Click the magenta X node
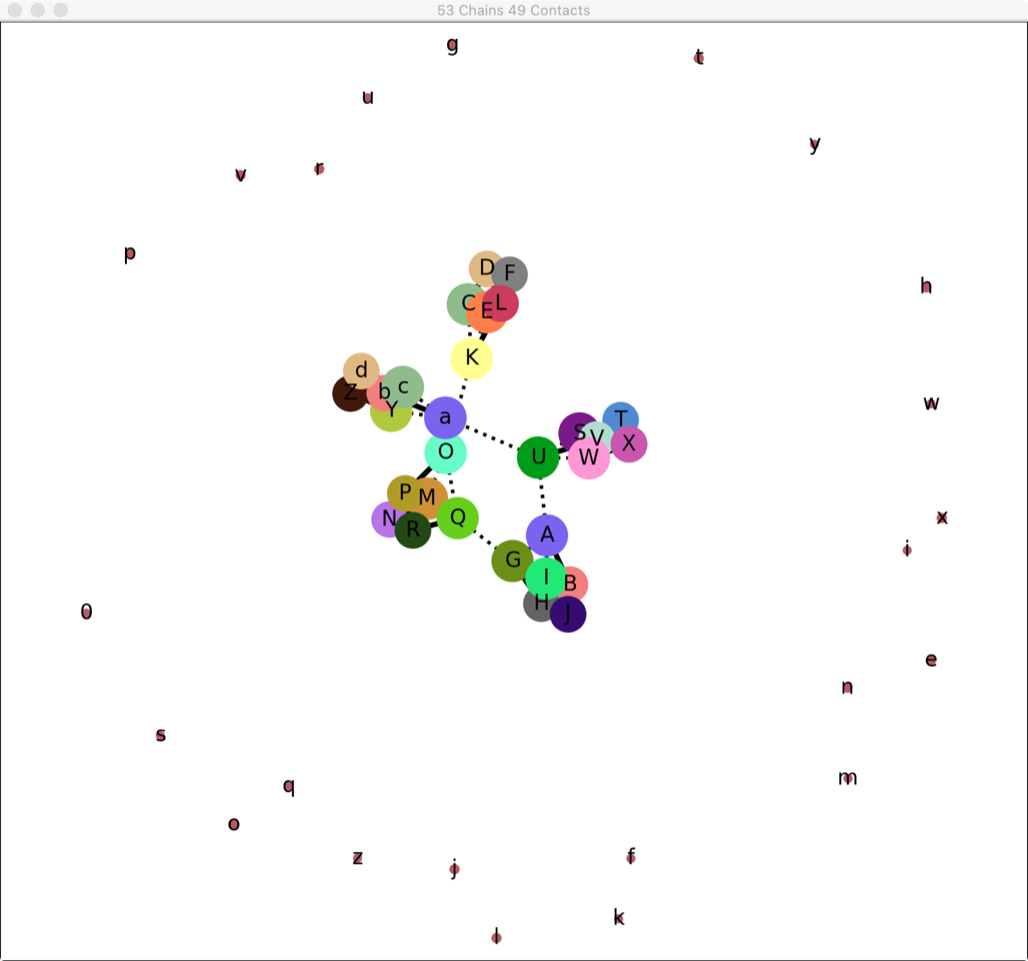Screen dimensions: 1028x961 coord(631,444)
